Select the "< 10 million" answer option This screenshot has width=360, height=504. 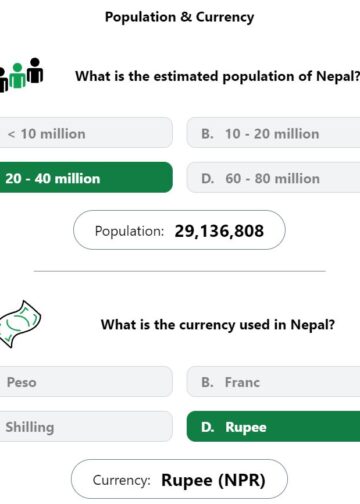tap(86, 133)
